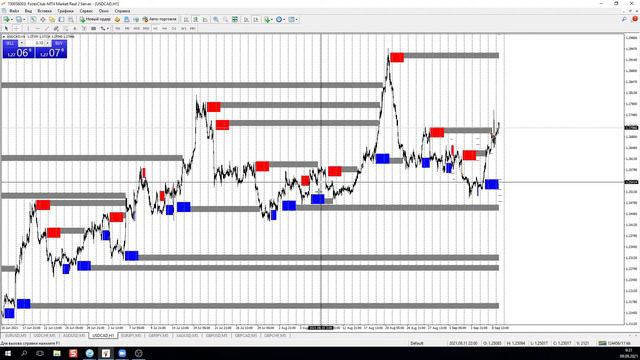Open the Сервис menu
Viewport: 640px width, 360px height.
point(86,11)
